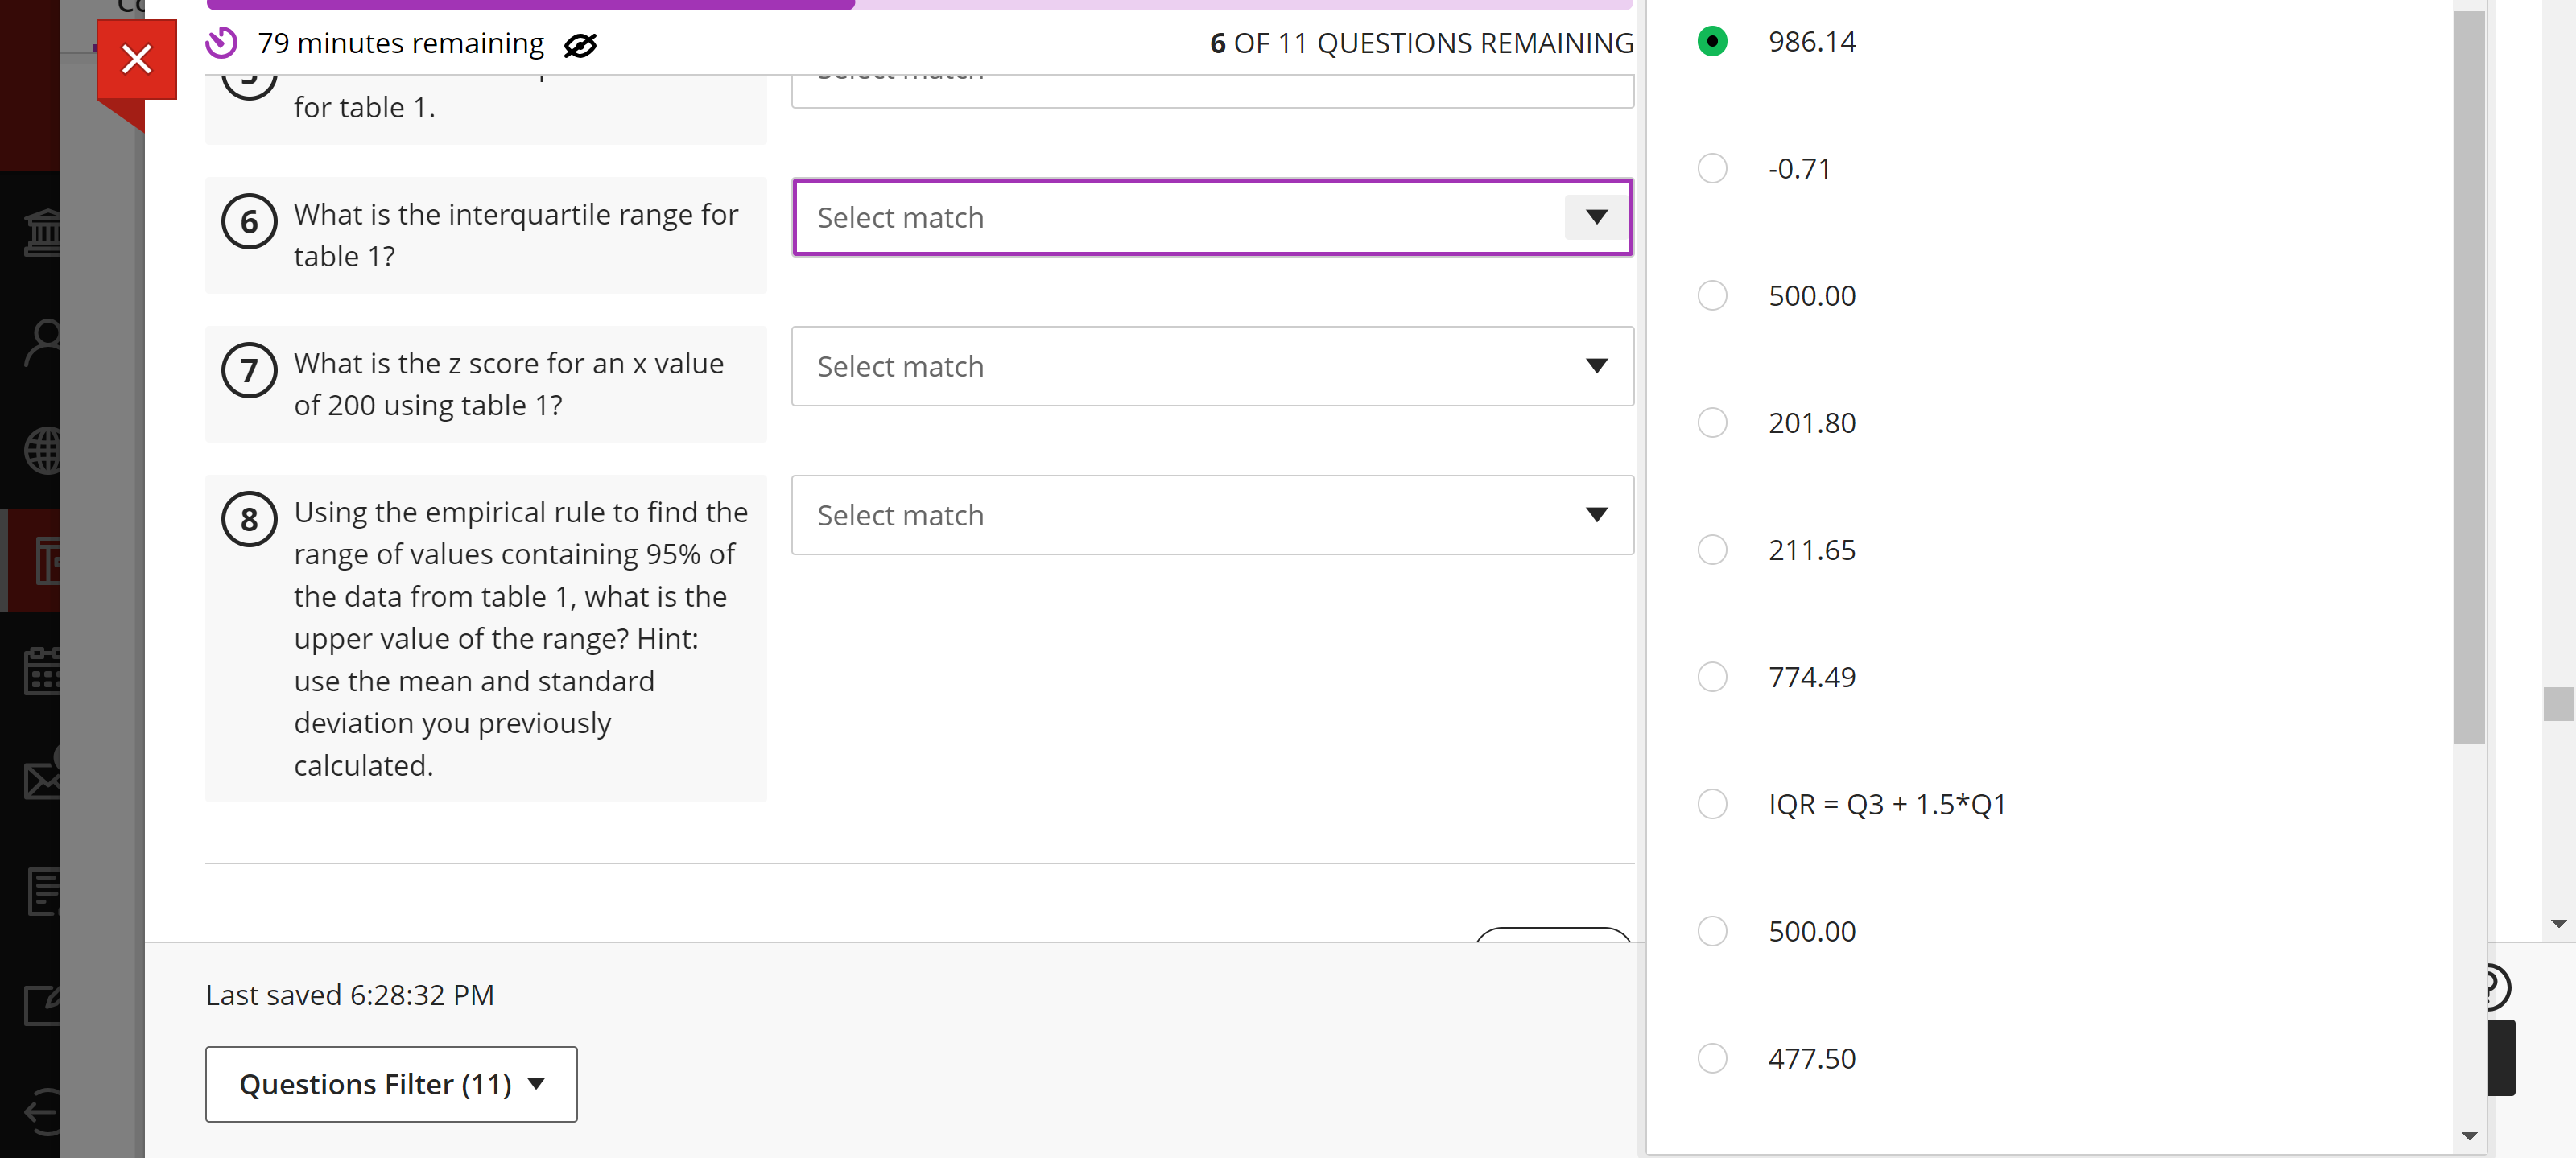Select the IQR = Q3 + 1.5*Q1 option

(x=1712, y=804)
